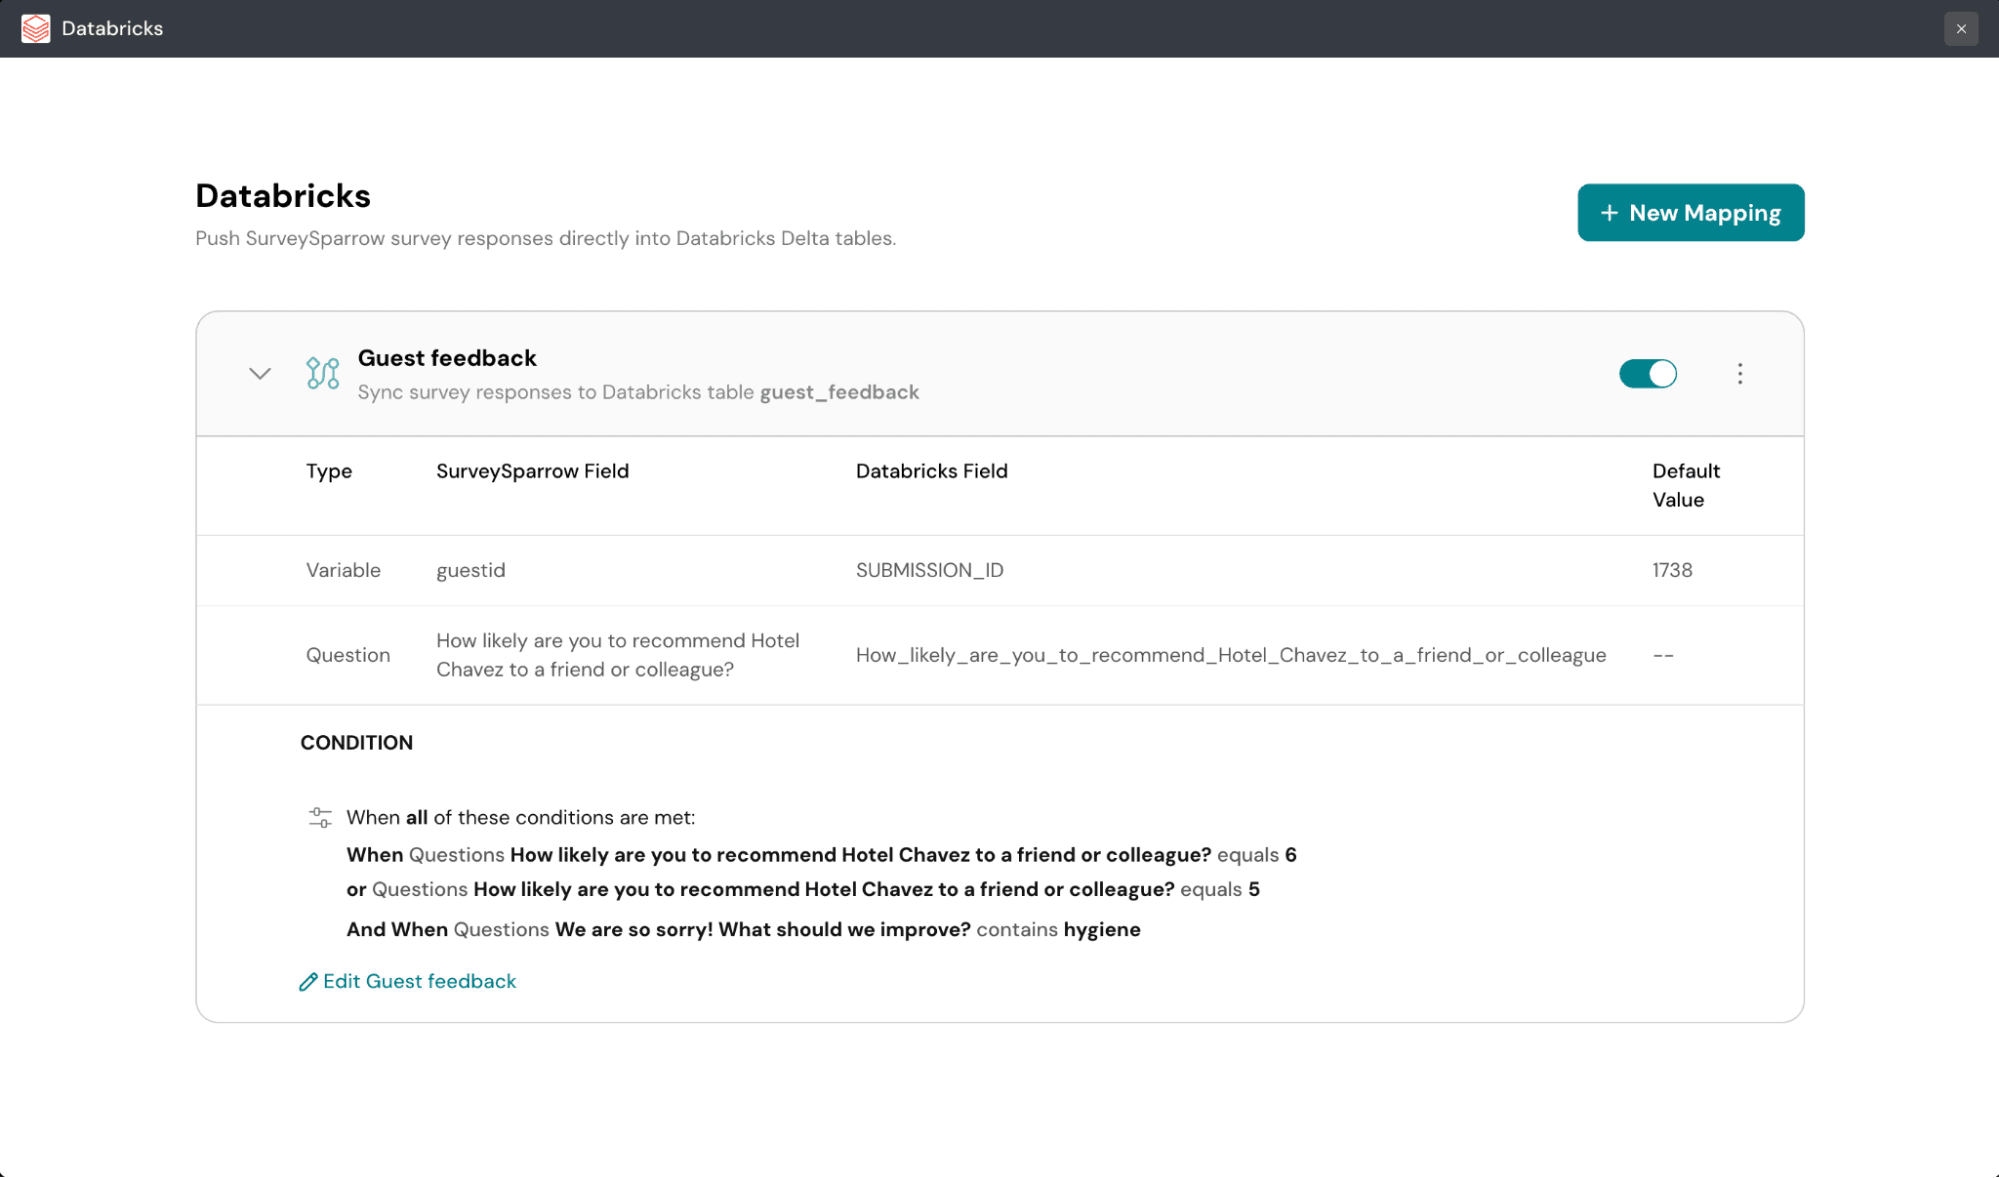Click the SurveySparrow Field column header
Screen dimensions: 1999x1178
(x=532, y=471)
